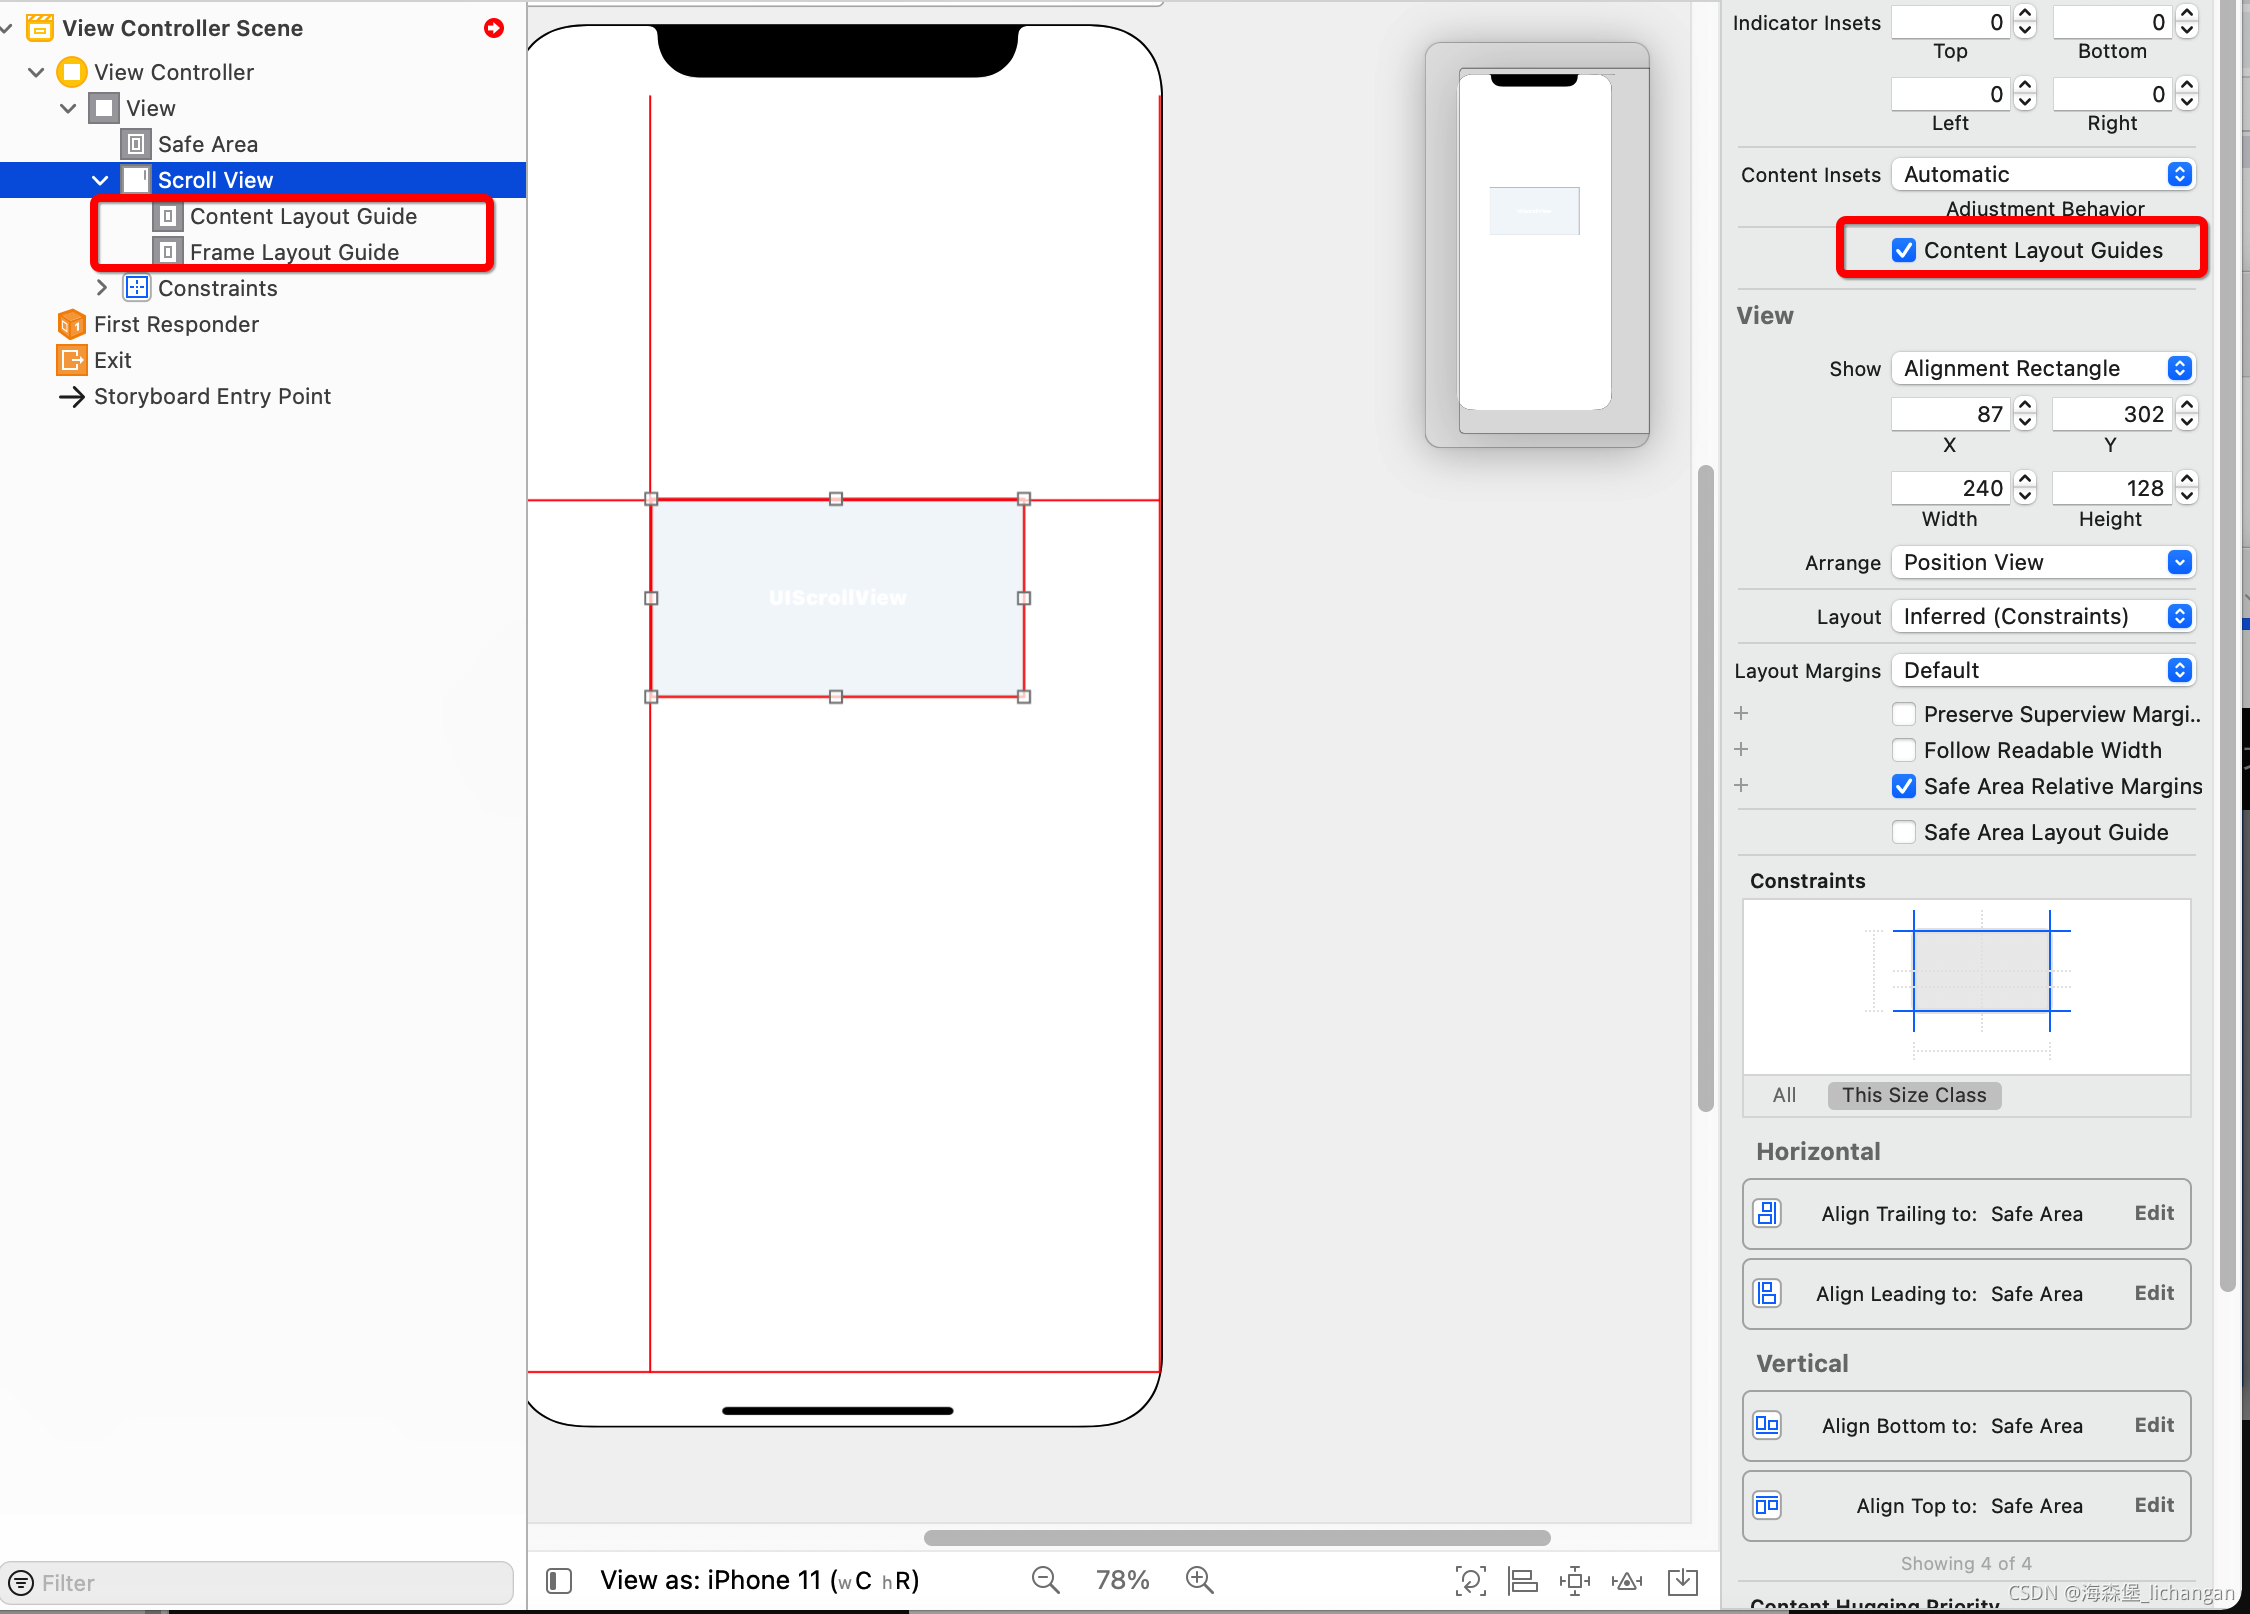This screenshot has height=1614, width=2250.
Task: Expand the Constraints tree item
Action: 102,288
